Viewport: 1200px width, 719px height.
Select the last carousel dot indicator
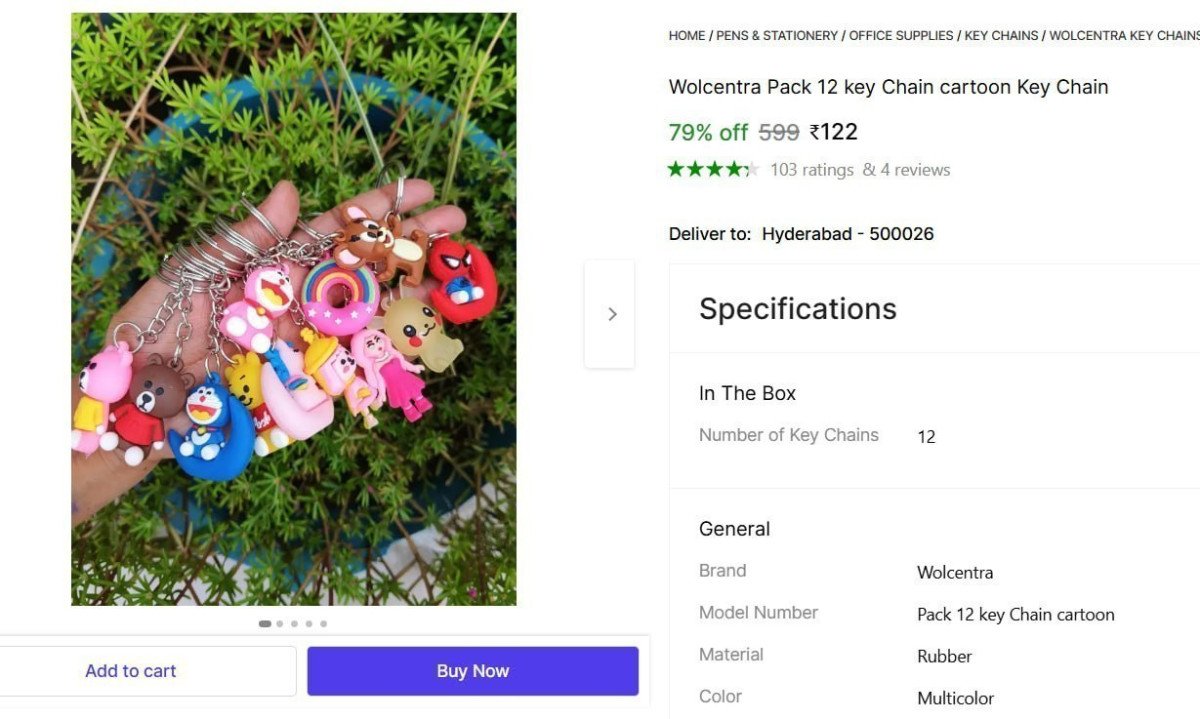point(324,623)
